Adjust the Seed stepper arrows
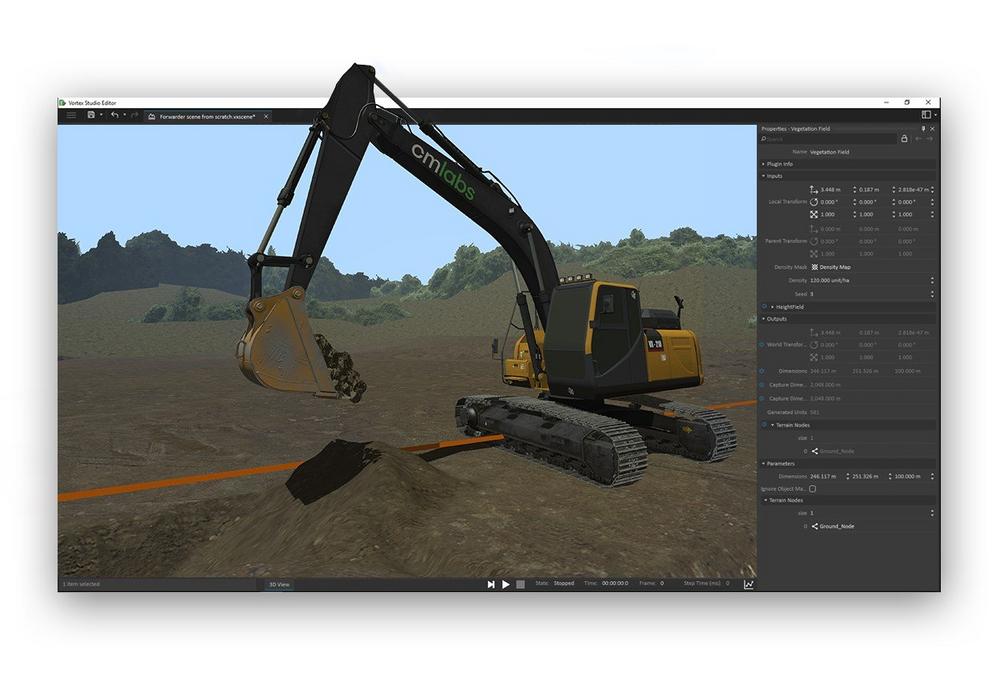1000x696 pixels. (932, 294)
